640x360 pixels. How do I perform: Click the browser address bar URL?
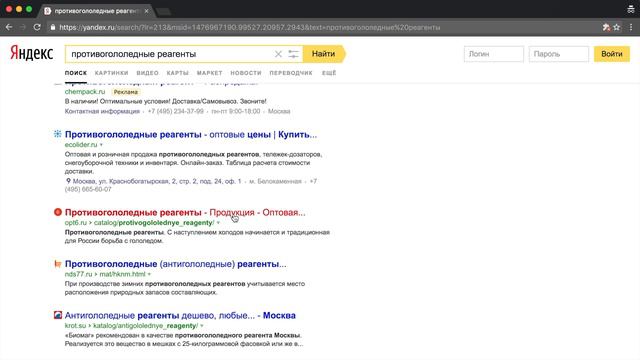click(249, 27)
